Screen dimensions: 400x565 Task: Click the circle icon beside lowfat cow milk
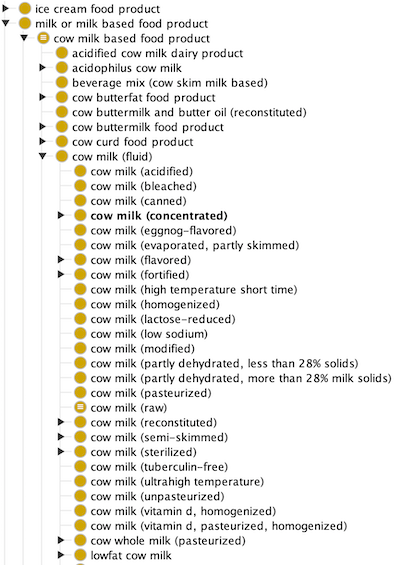80,555
